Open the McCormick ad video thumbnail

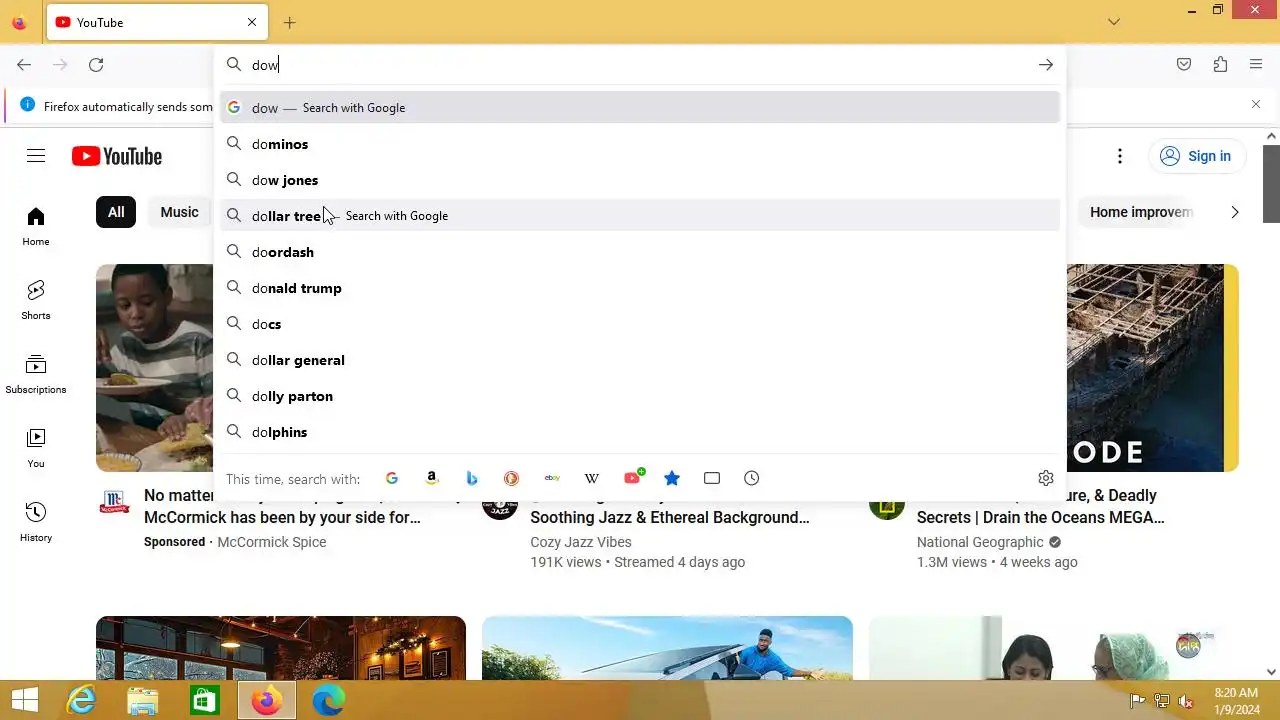[154, 368]
